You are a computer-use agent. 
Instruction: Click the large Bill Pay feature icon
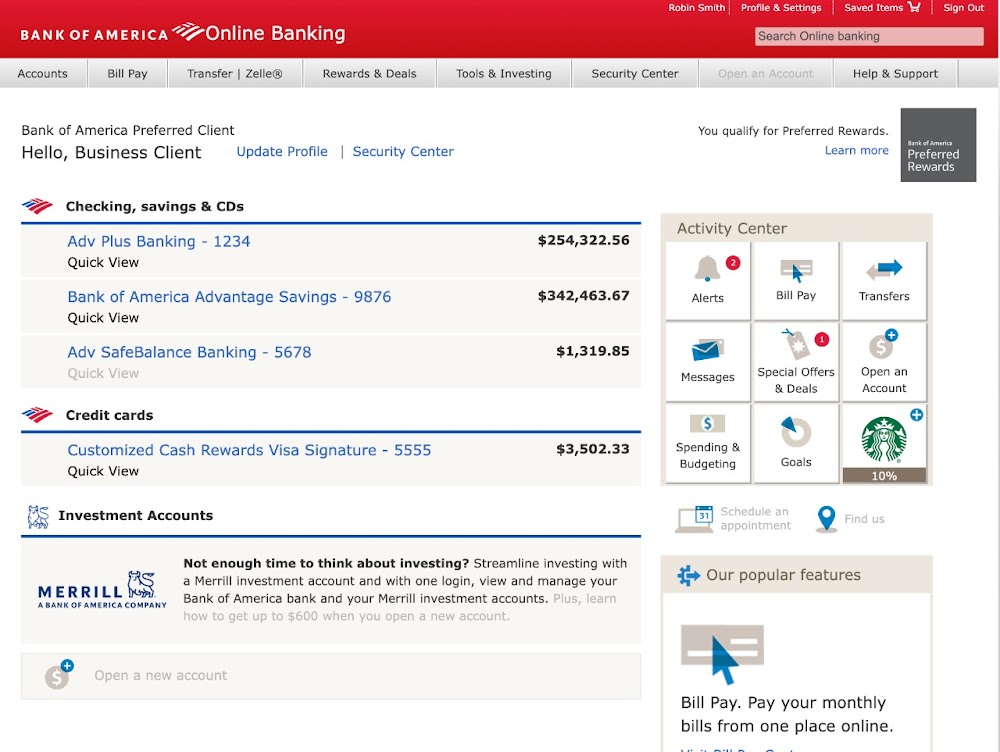click(723, 654)
